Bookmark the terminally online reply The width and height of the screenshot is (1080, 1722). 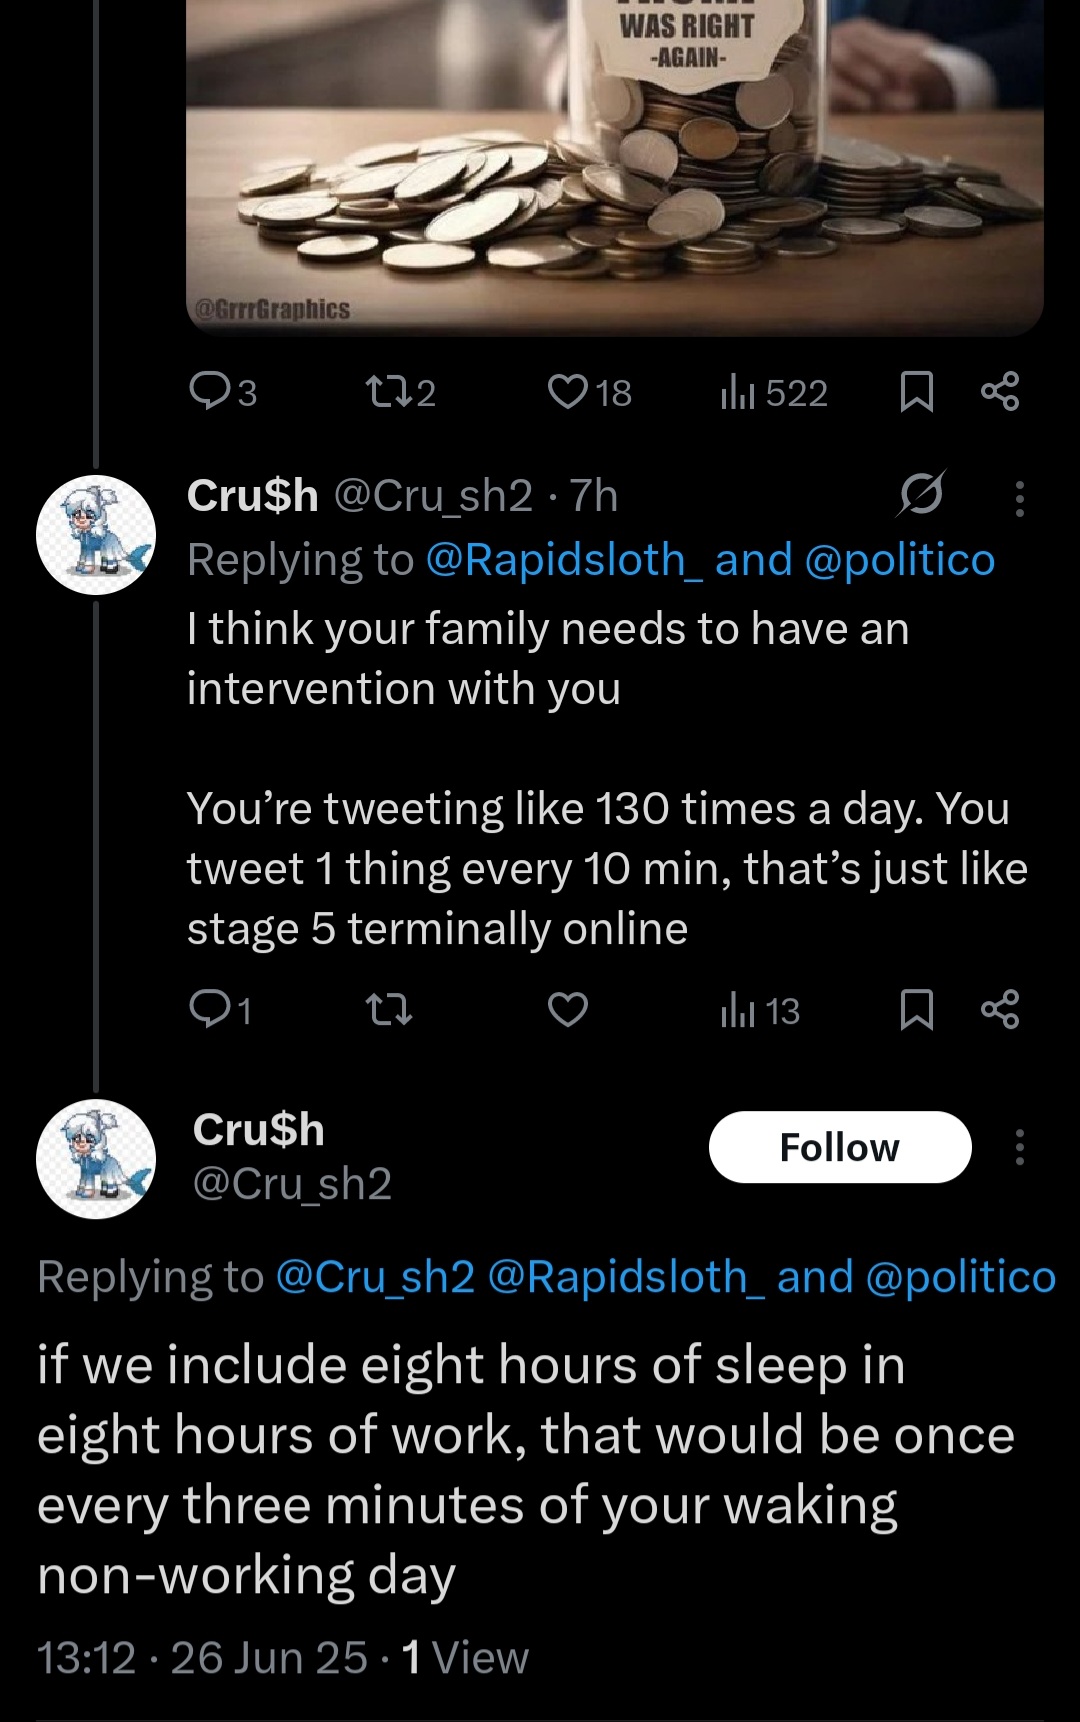(917, 1010)
